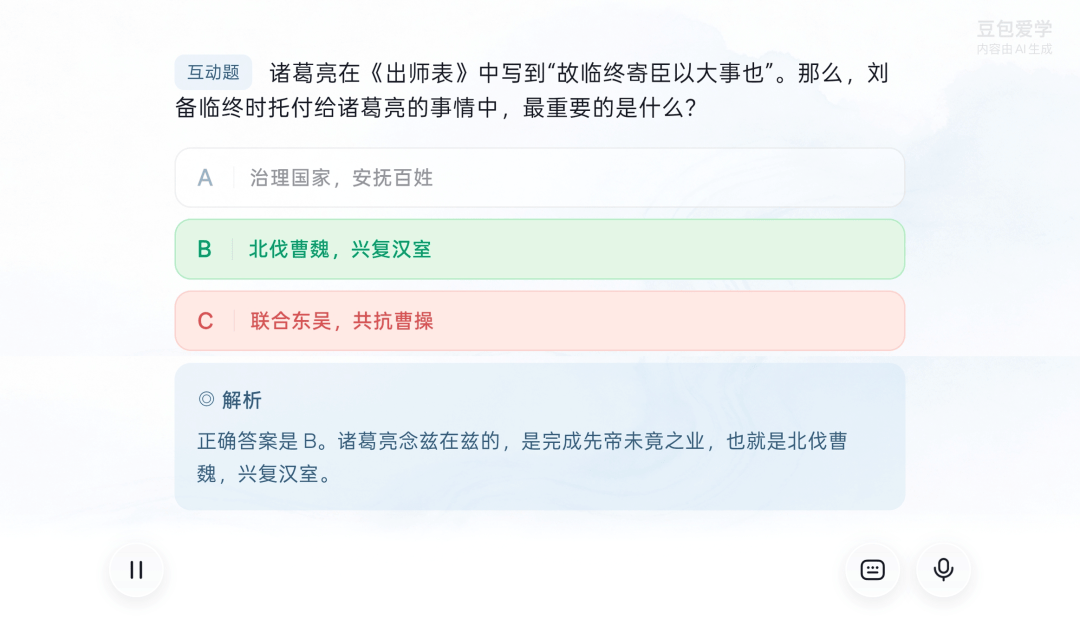Click the circular icon beside 解析
Screen dimensions: 1080x619
coord(206,399)
